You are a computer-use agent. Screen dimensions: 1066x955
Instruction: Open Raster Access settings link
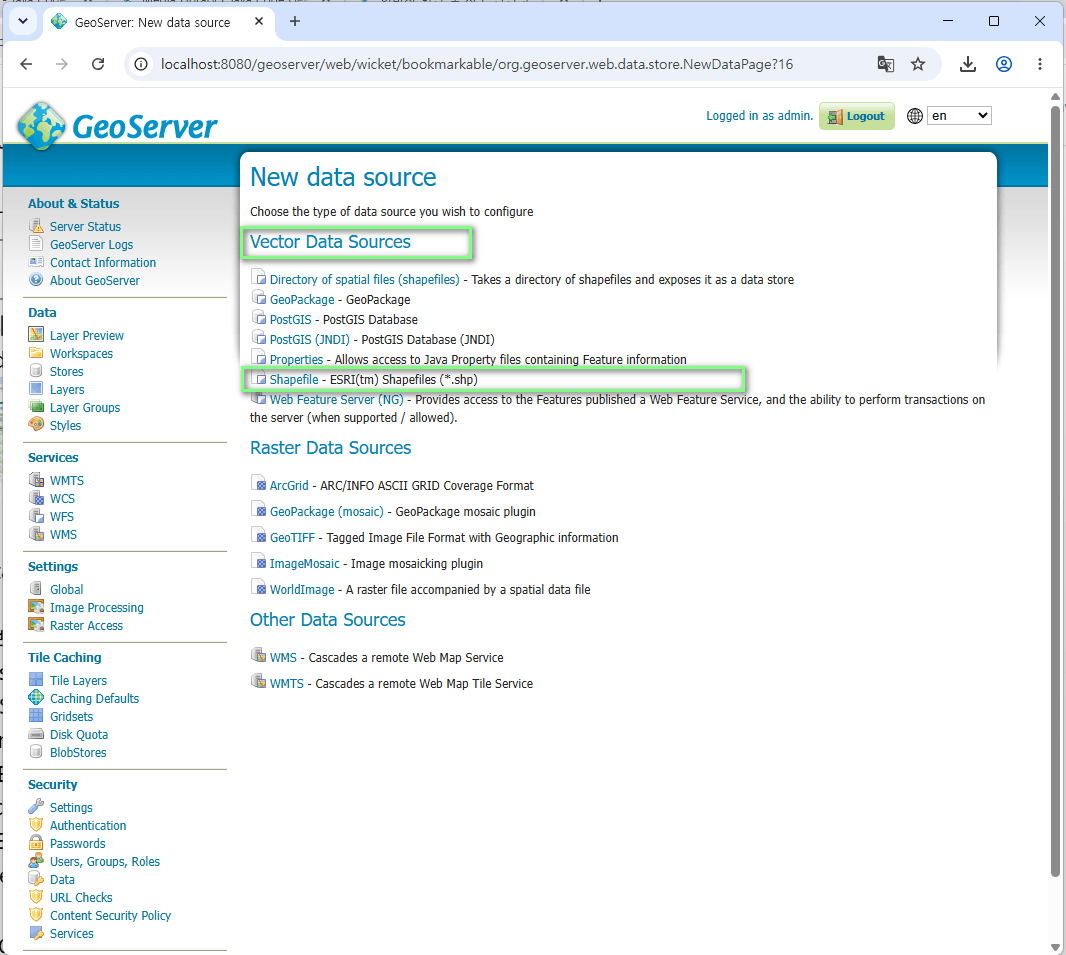(86, 625)
